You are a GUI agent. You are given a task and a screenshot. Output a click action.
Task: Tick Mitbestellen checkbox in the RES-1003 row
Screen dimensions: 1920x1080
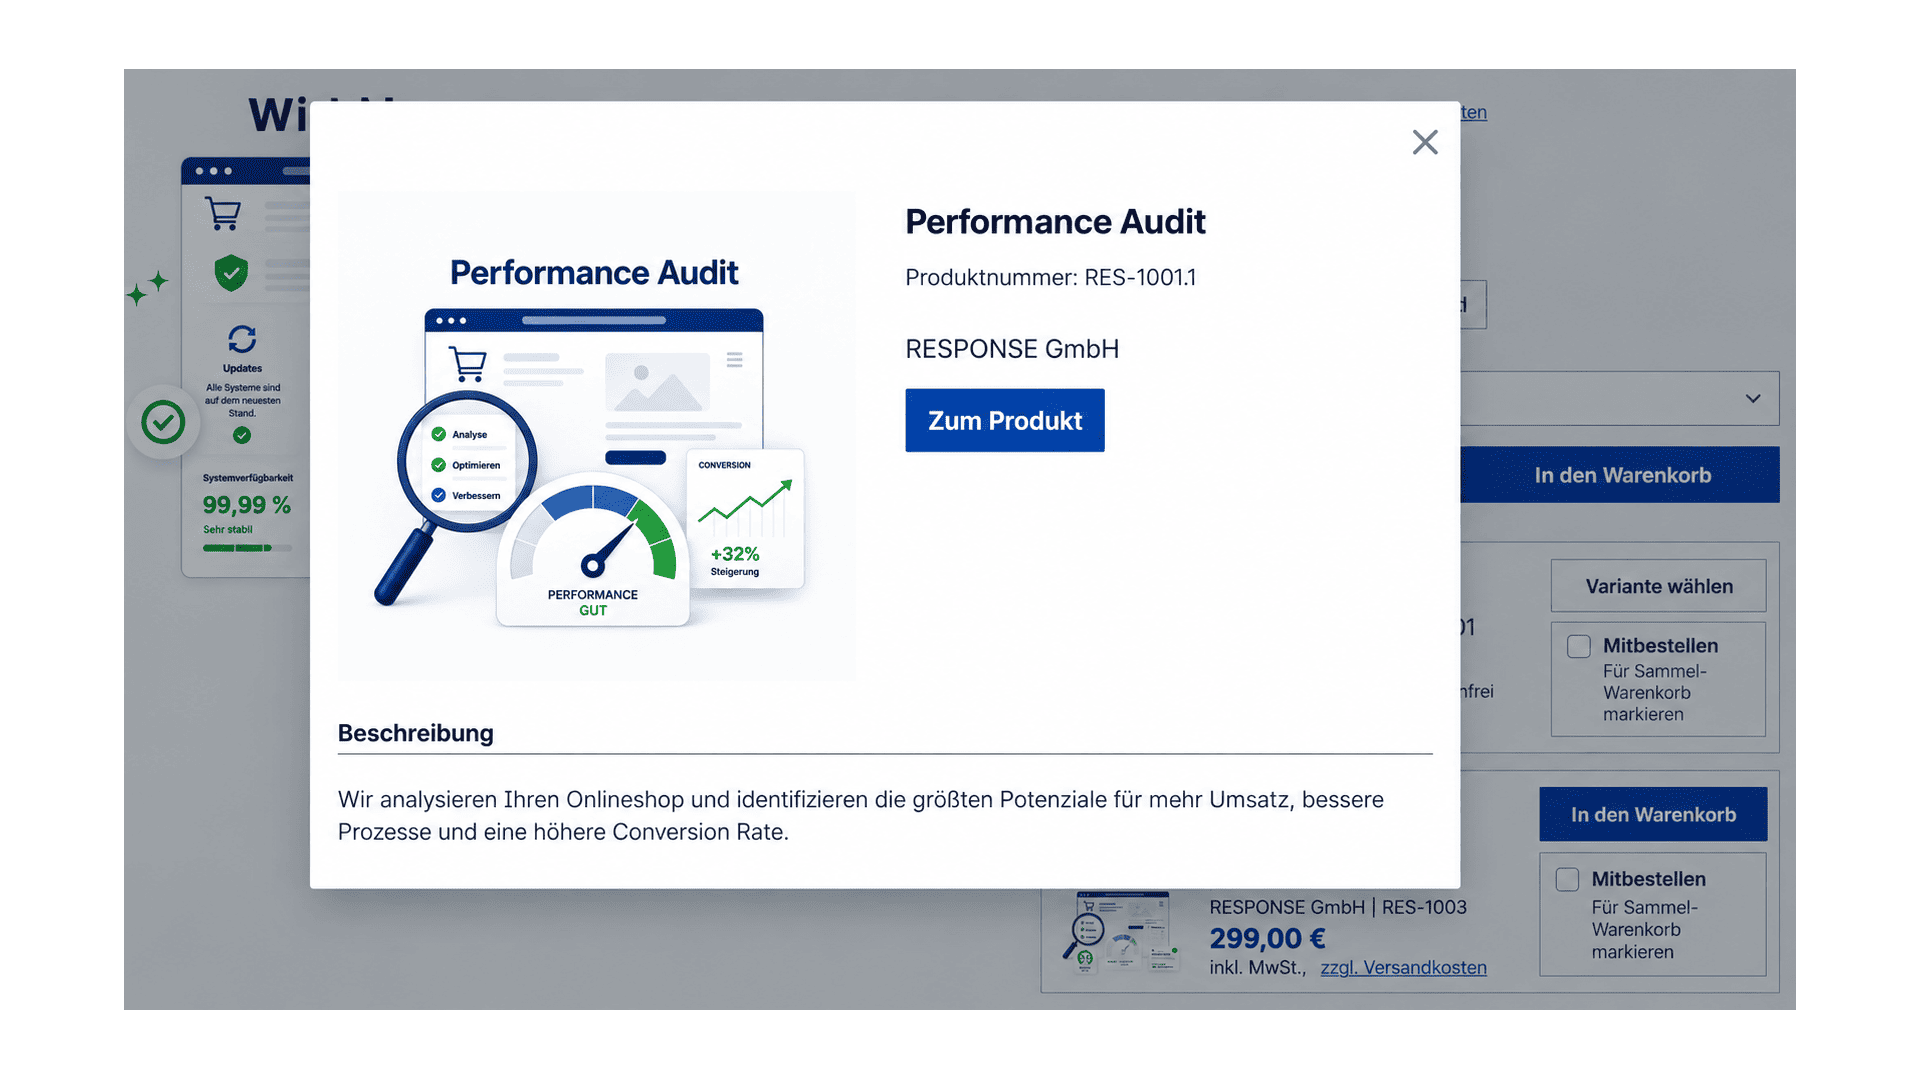[x=1568, y=880]
